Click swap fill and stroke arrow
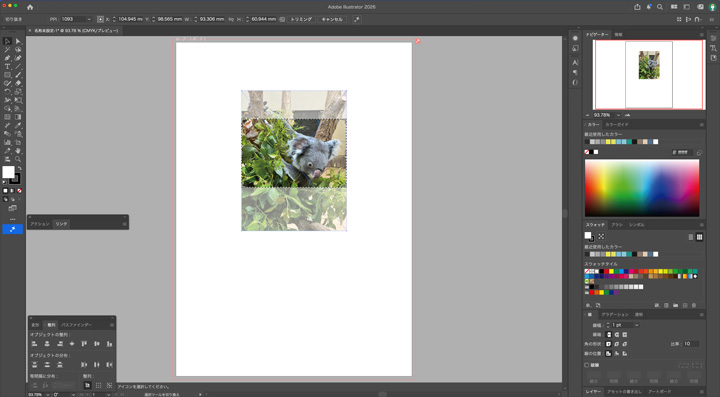The height and width of the screenshot is (397, 720). pos(19,168)
